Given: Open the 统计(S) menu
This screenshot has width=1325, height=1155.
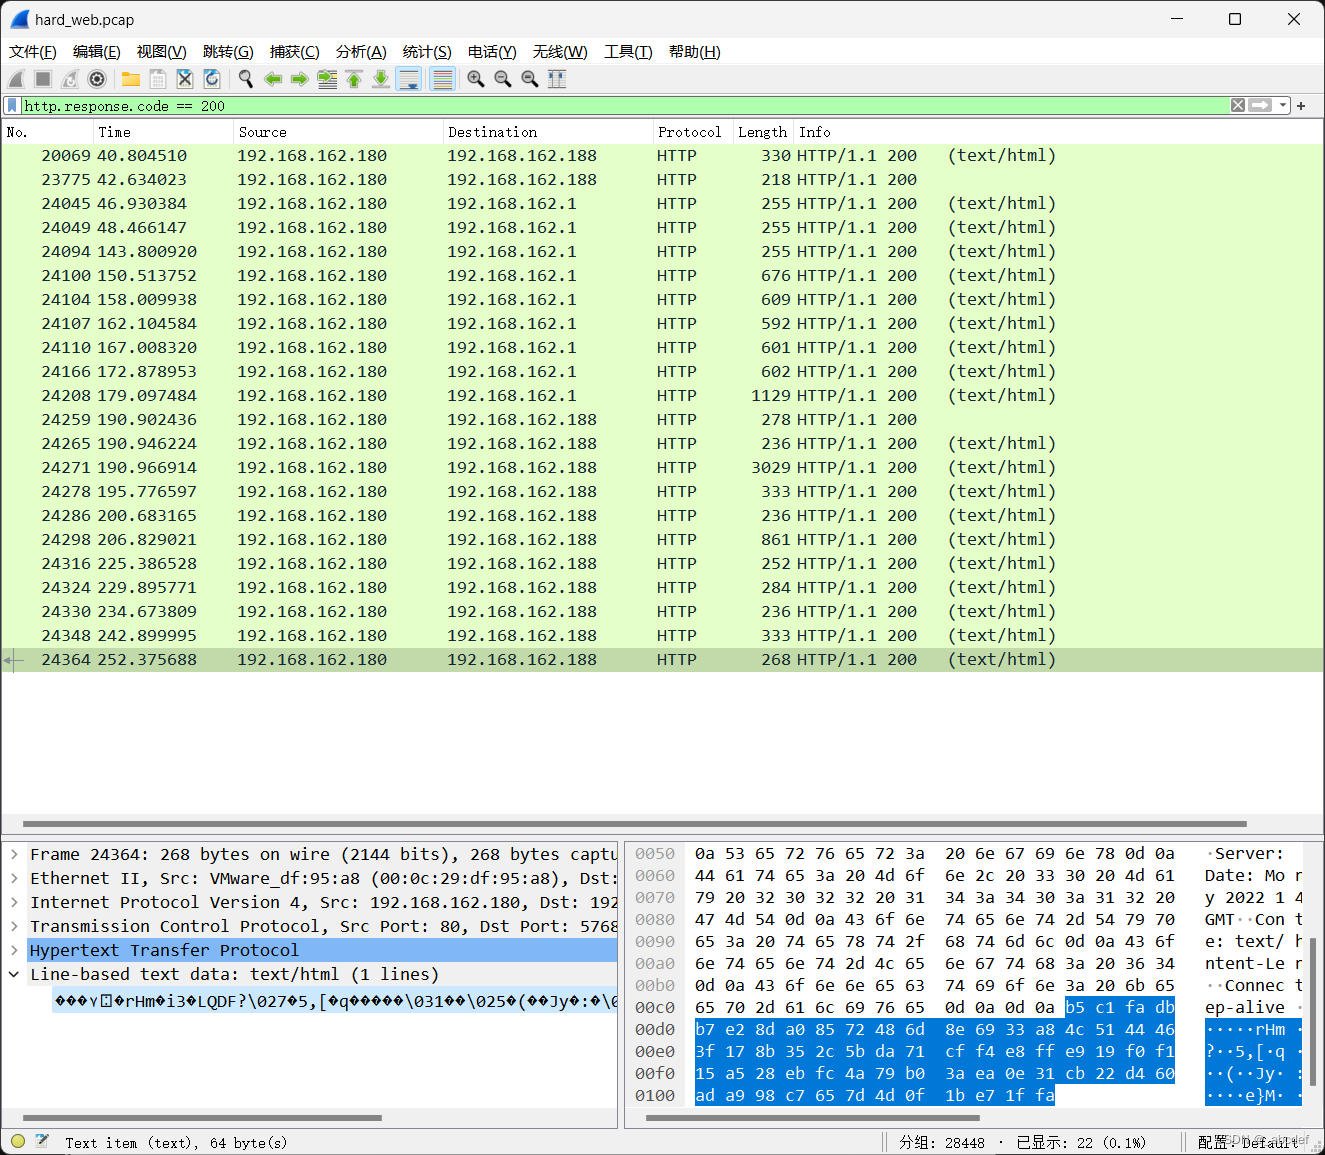Looking at the screenshot, I should click(427, 52).
